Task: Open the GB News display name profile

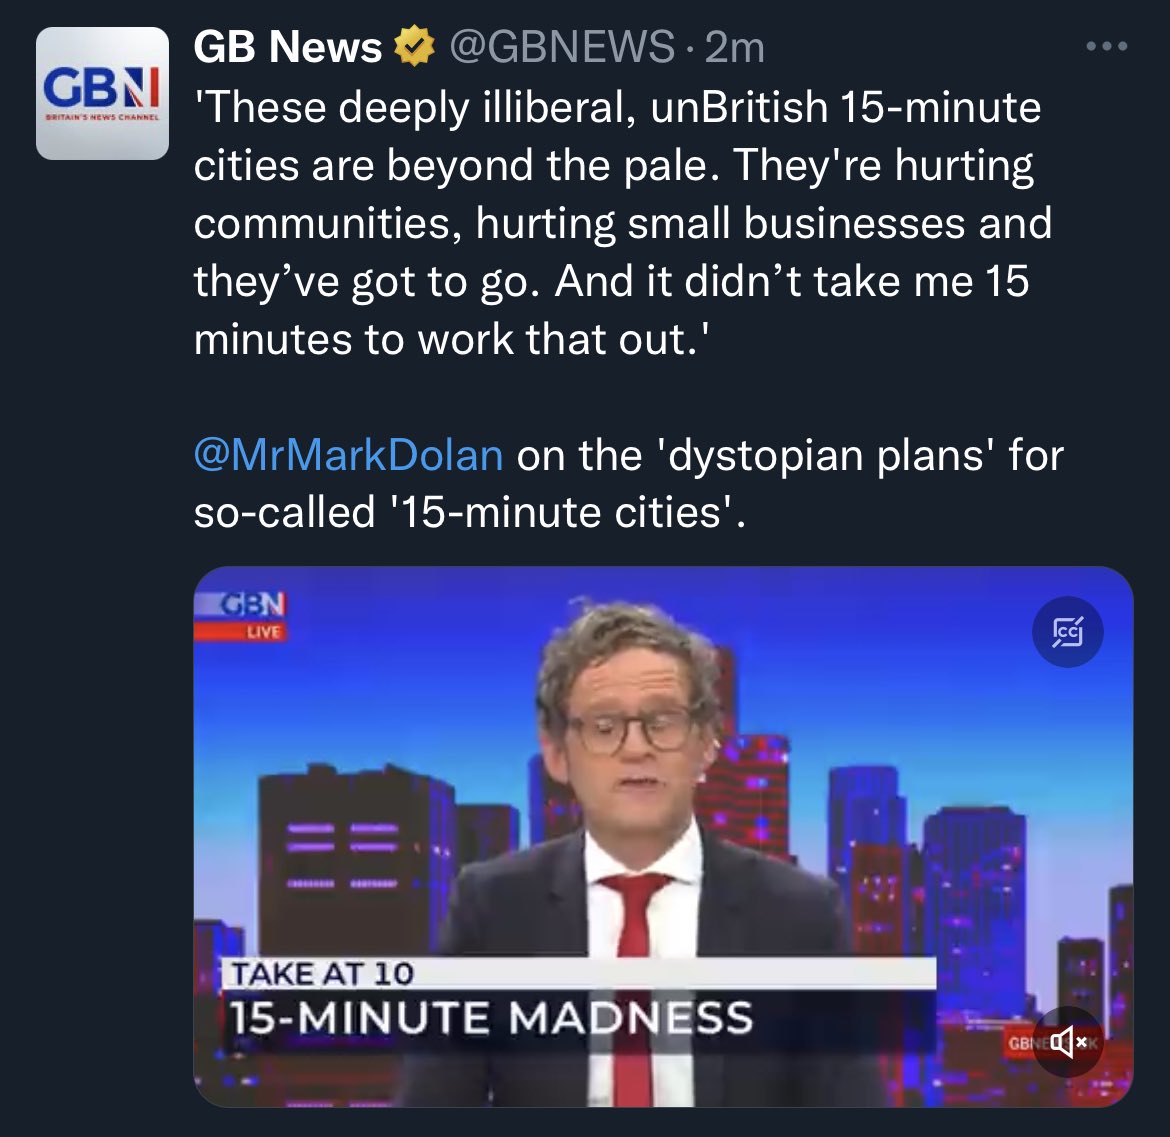Action: point(288,47)
